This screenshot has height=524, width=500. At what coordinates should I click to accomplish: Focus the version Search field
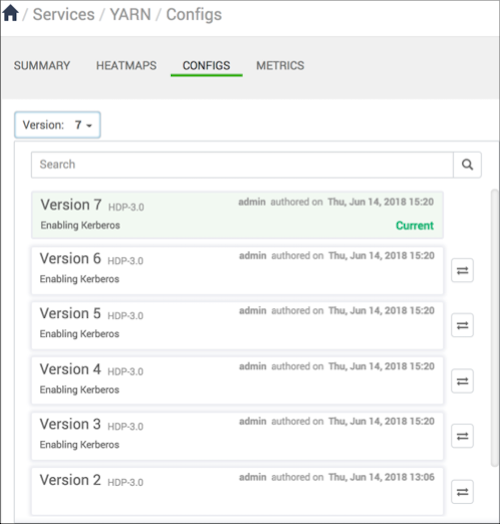(242, 164)
